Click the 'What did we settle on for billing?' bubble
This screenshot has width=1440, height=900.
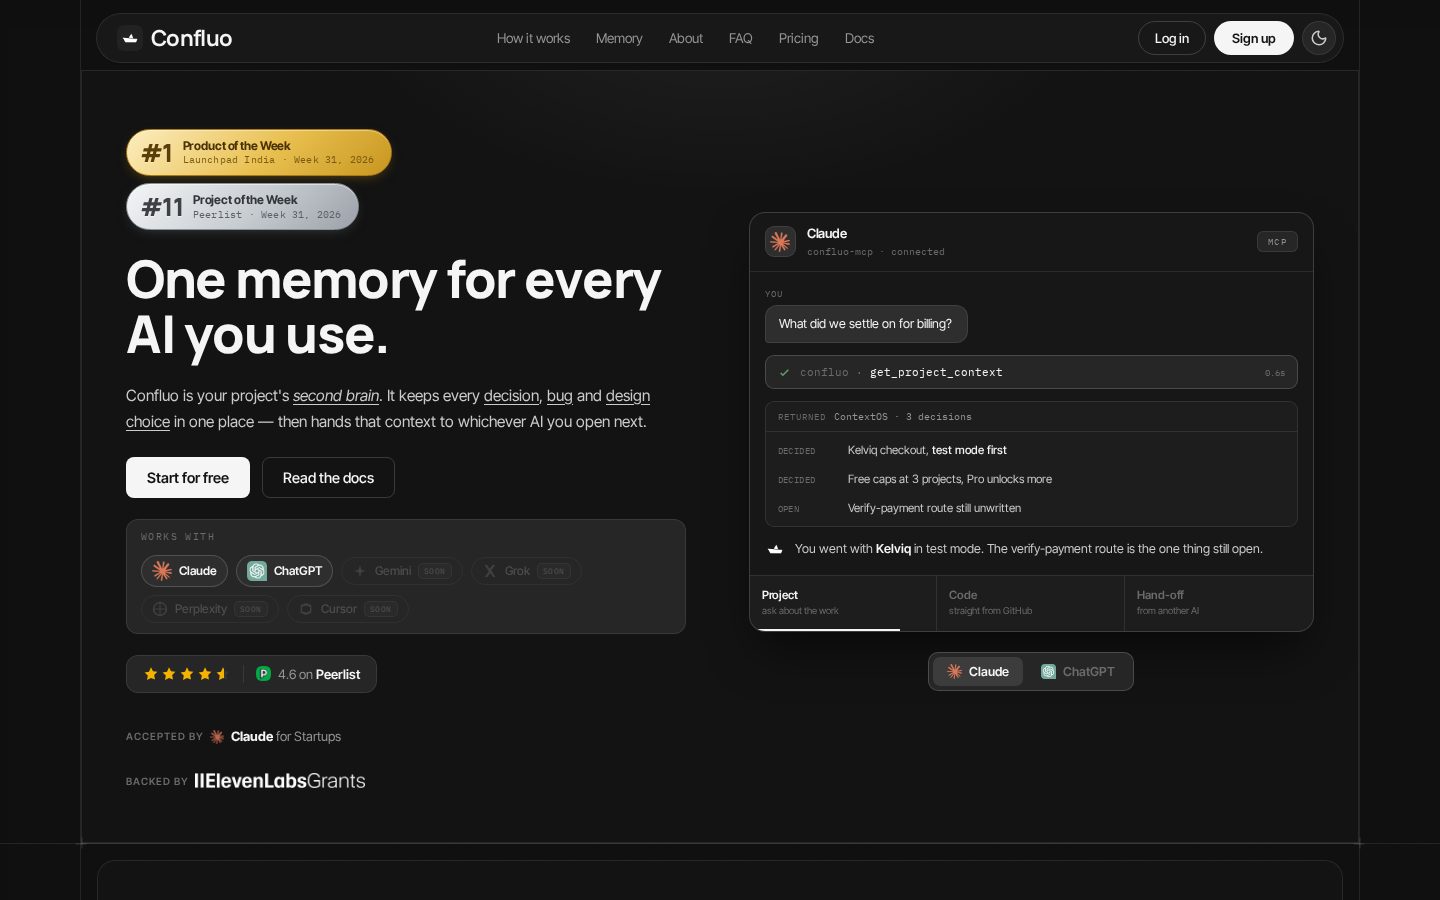pyautogui.click(x=866, y=324)
